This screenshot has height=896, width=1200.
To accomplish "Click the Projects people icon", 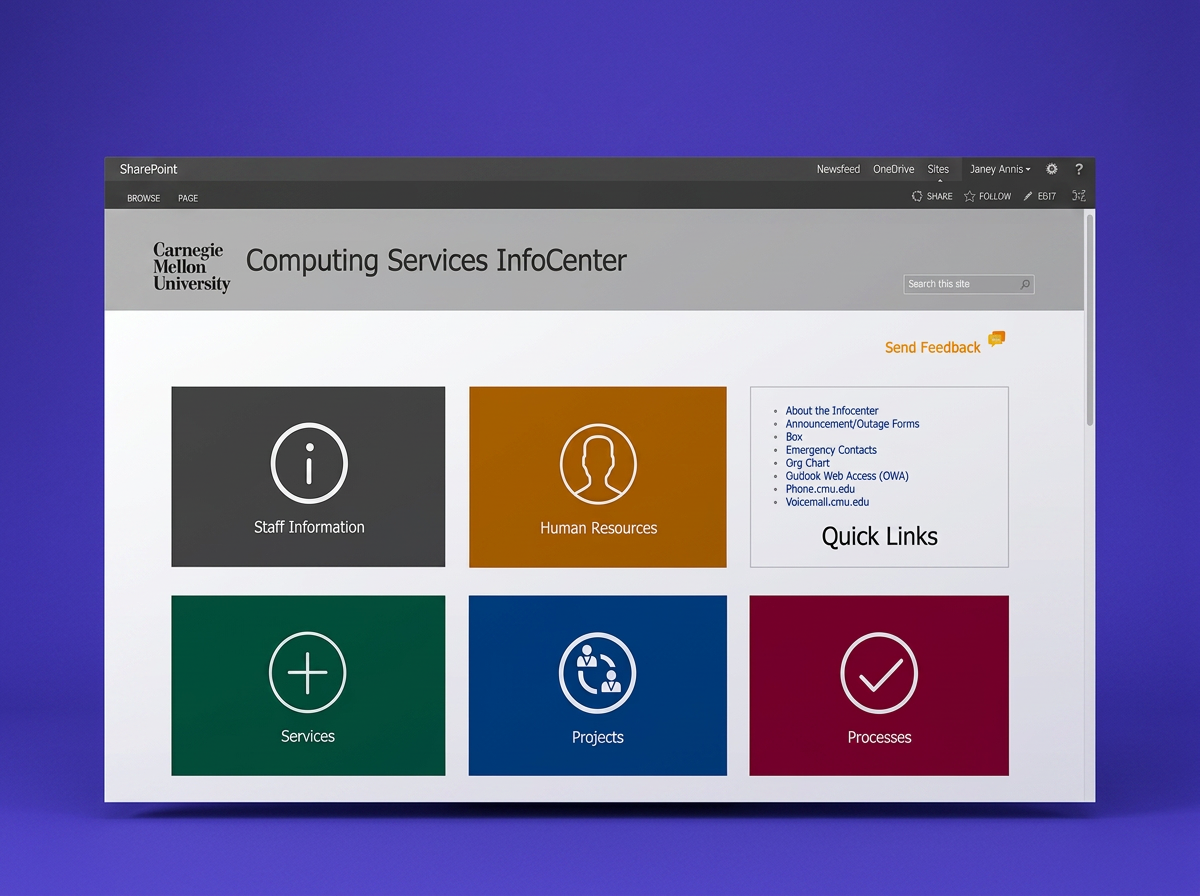I will coord(597,672).
